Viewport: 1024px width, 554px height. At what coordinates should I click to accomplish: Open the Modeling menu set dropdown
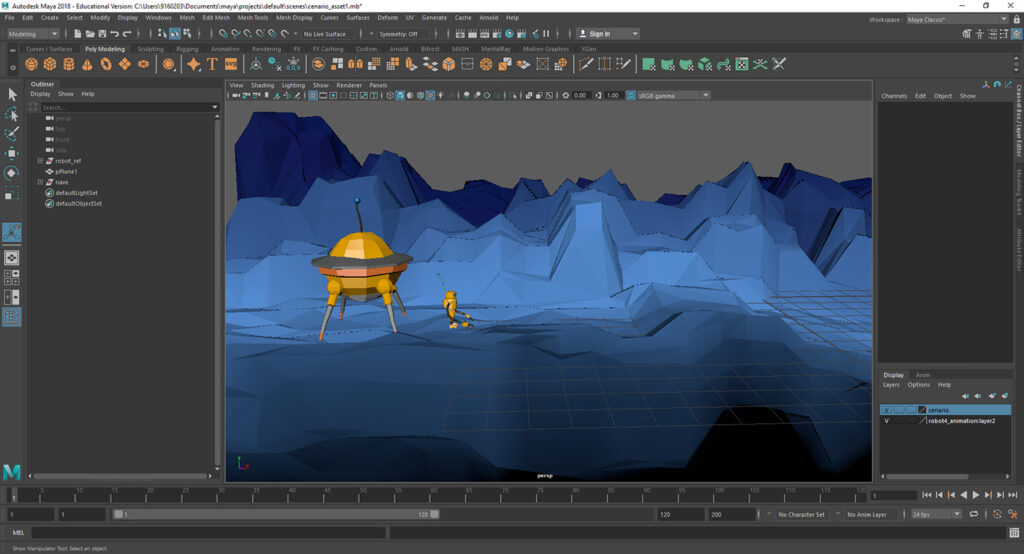(x=33, y=34)
